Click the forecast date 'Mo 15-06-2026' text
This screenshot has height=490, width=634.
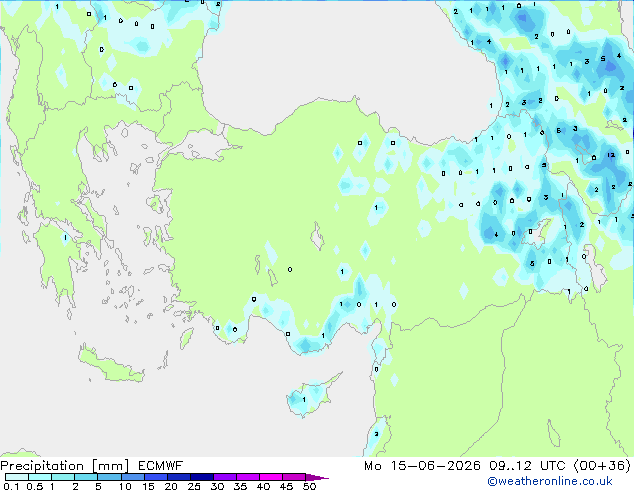tap(422, 466)
